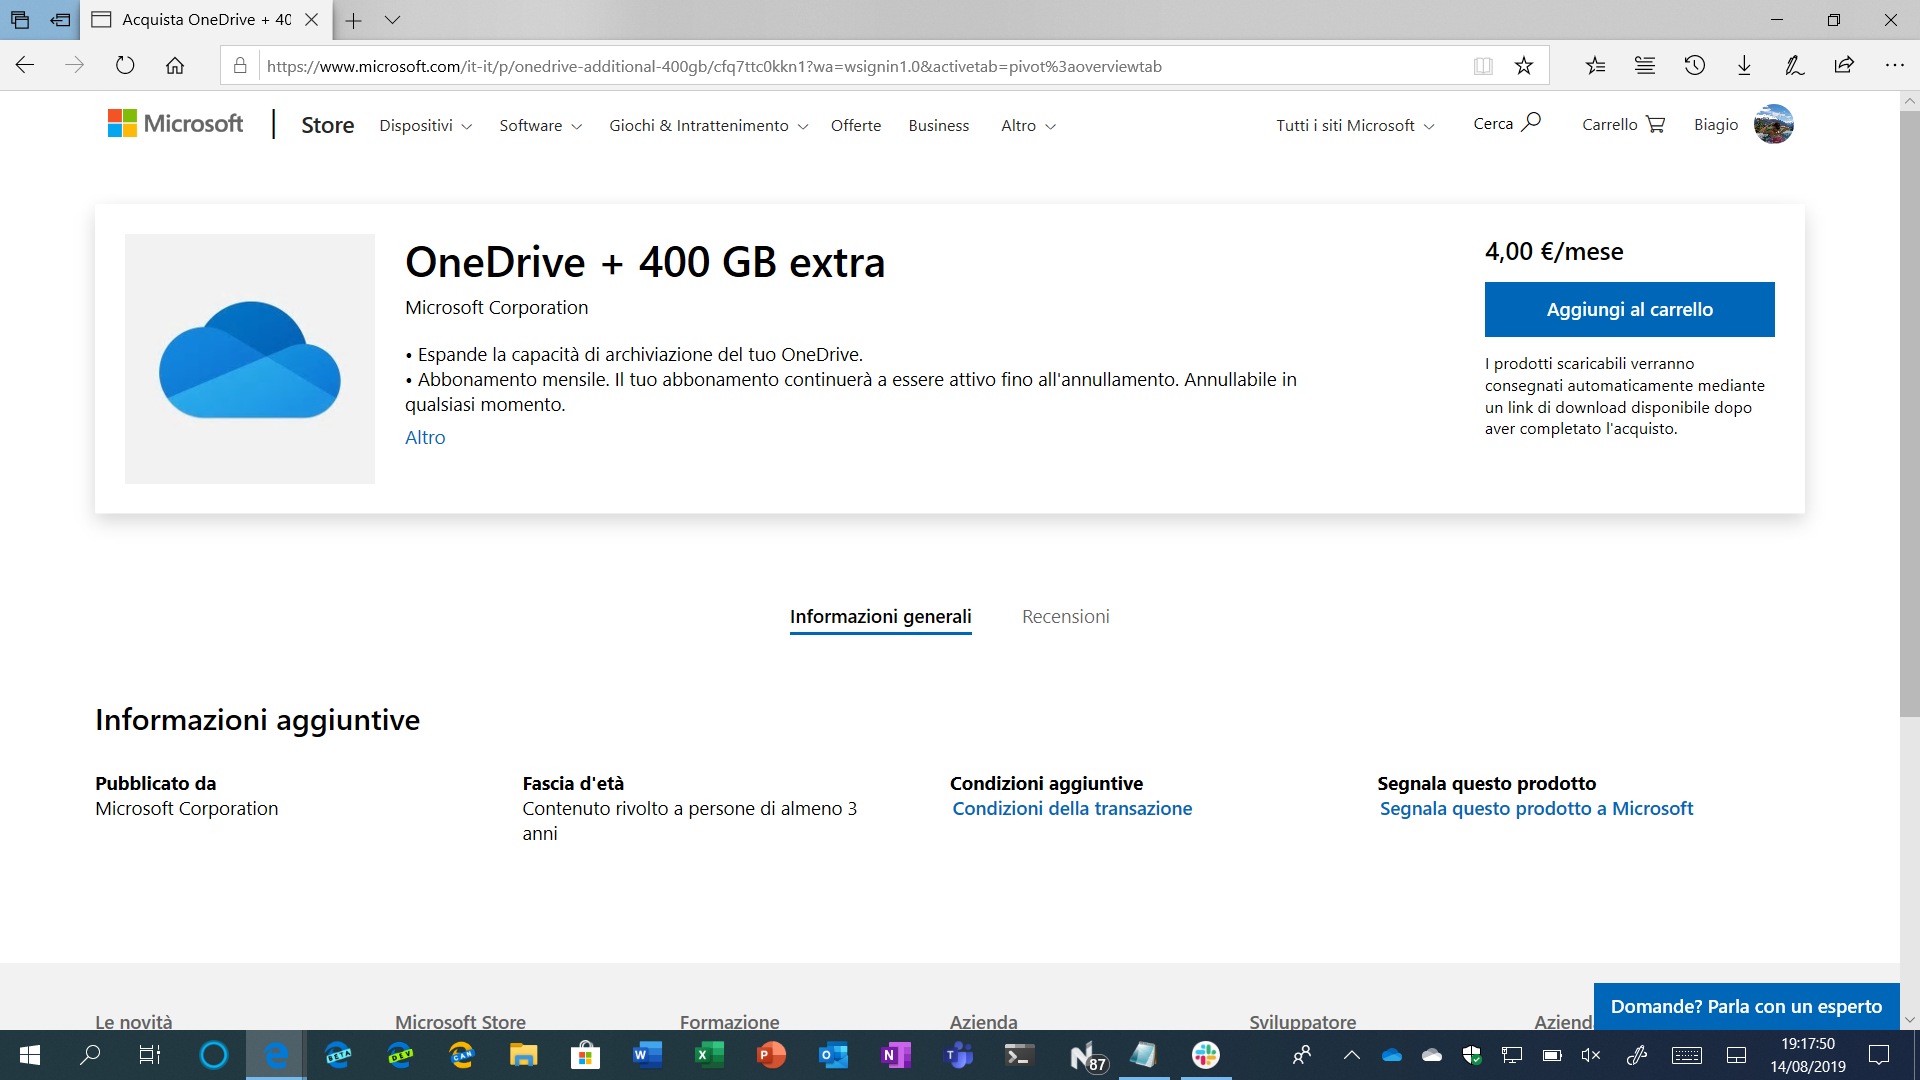Refresh the current page
The image size is (1920, 1080).
(x=125, y=66)
